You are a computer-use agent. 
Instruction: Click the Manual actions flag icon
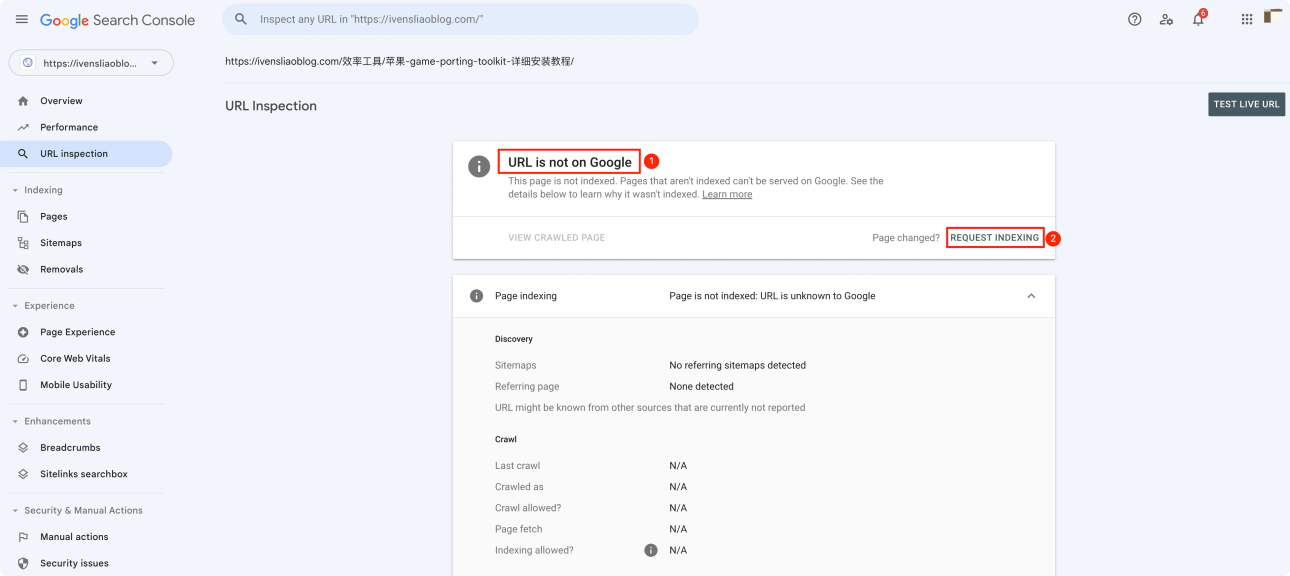(23, 537)
